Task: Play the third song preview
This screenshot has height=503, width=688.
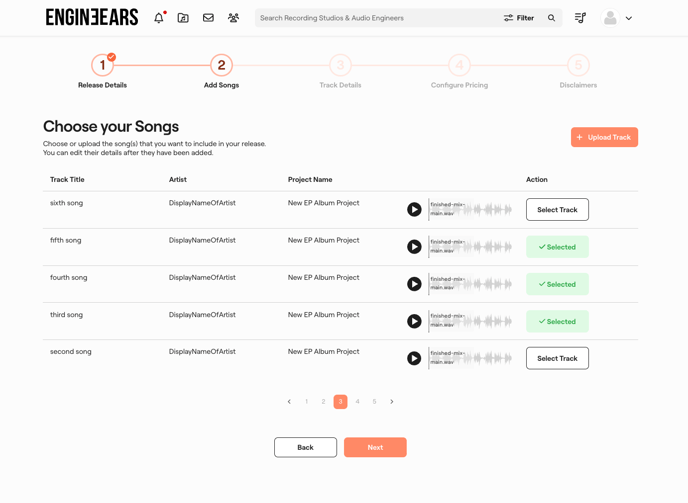Action: point(414,321)
